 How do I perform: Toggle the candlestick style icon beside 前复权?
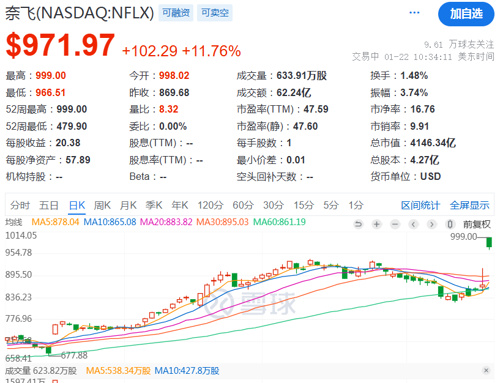tap(450, 224)
